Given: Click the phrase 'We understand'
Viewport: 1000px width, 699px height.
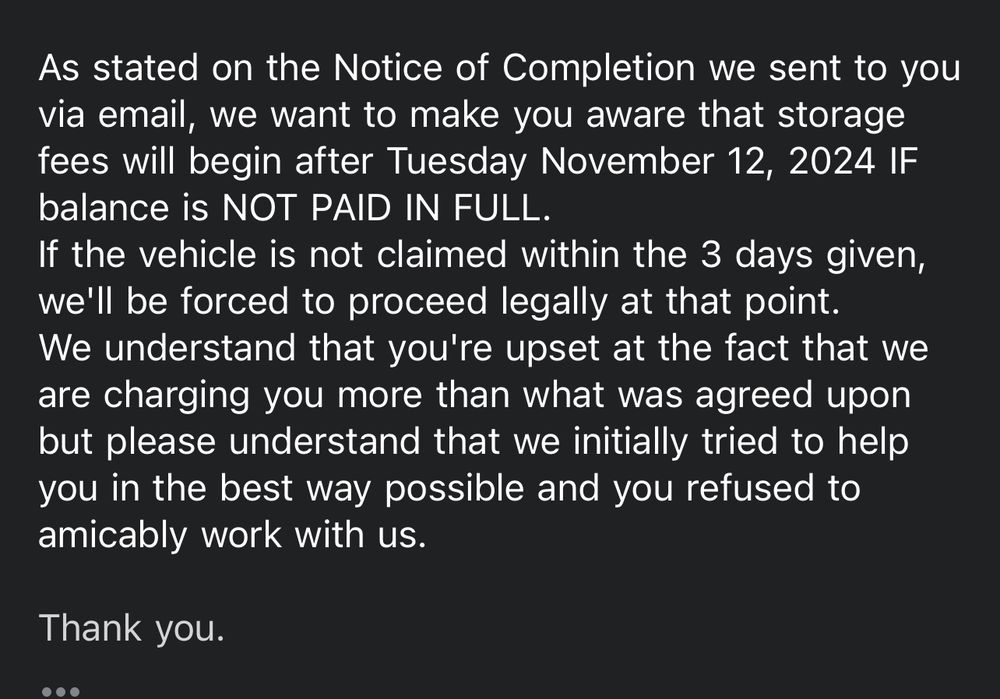Looking at the screenshot, I should click(166, 348).
